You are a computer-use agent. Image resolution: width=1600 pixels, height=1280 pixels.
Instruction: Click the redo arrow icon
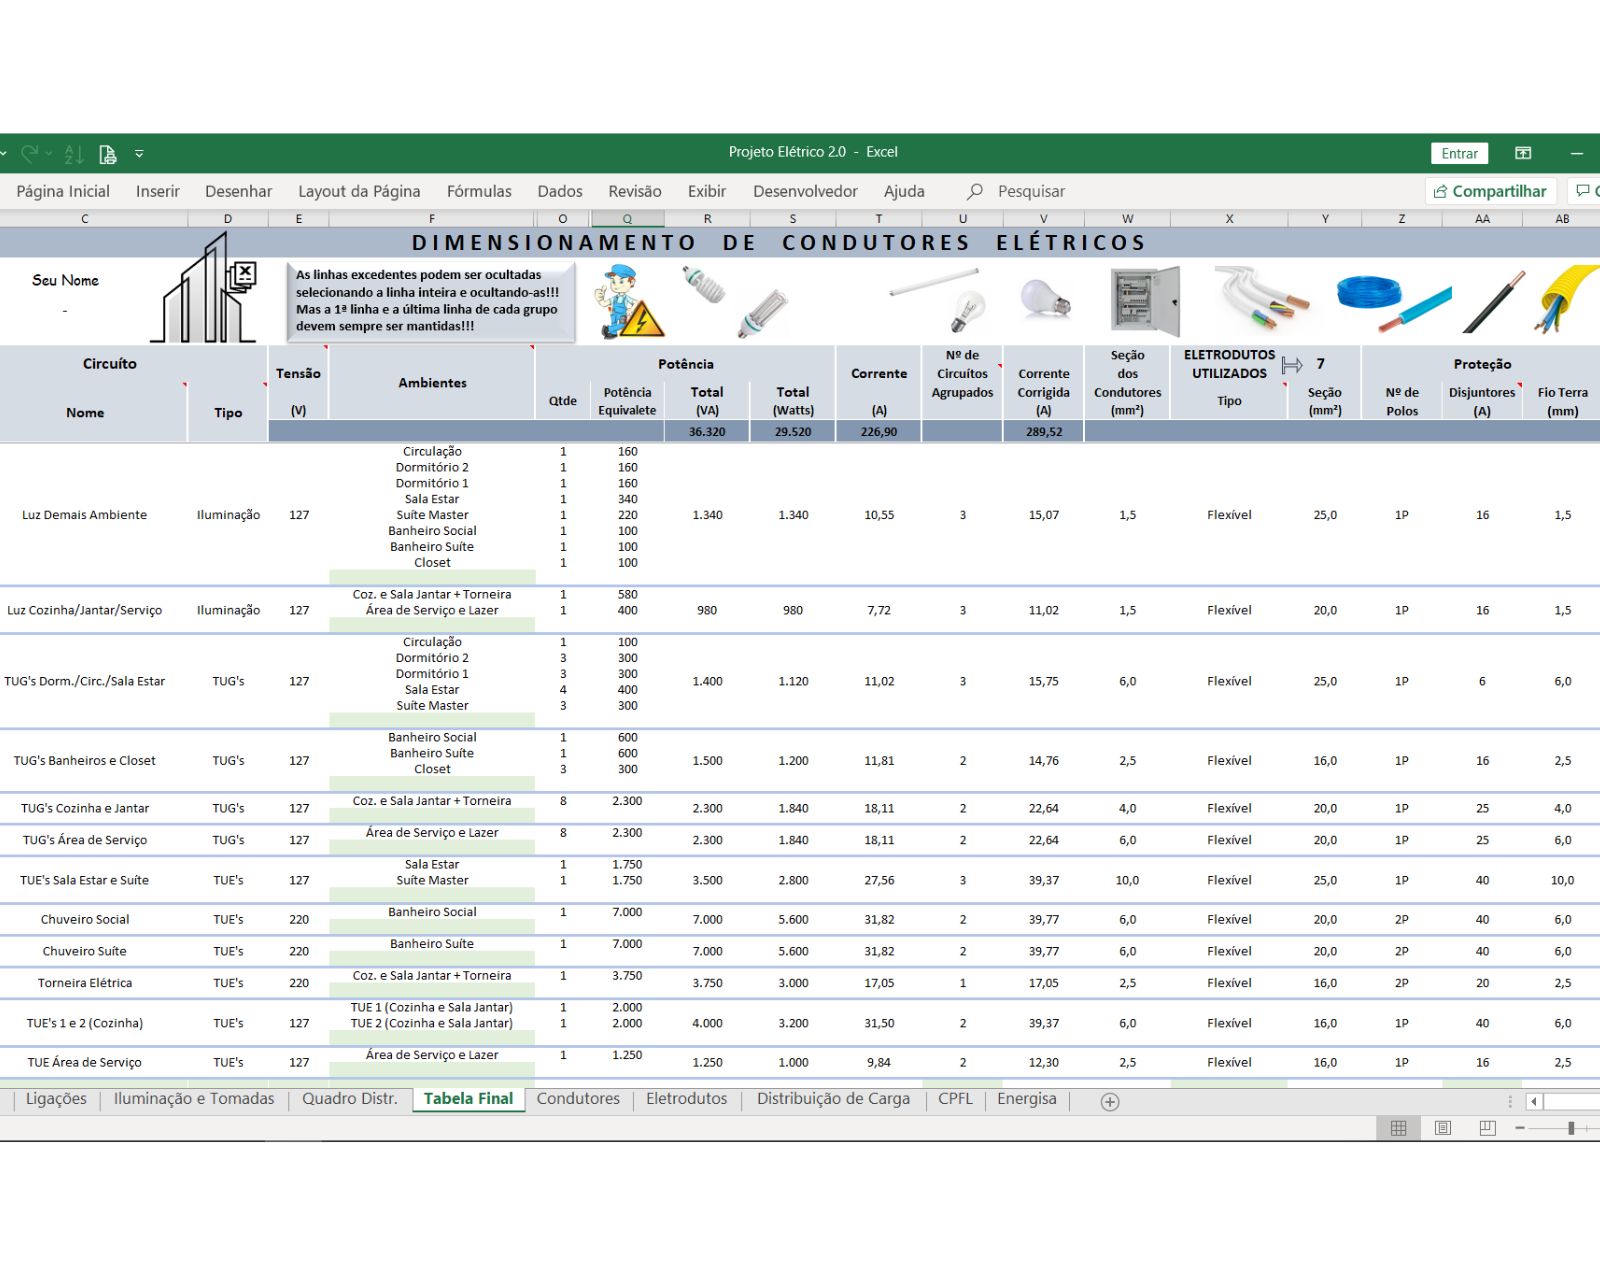coord(30,153)
